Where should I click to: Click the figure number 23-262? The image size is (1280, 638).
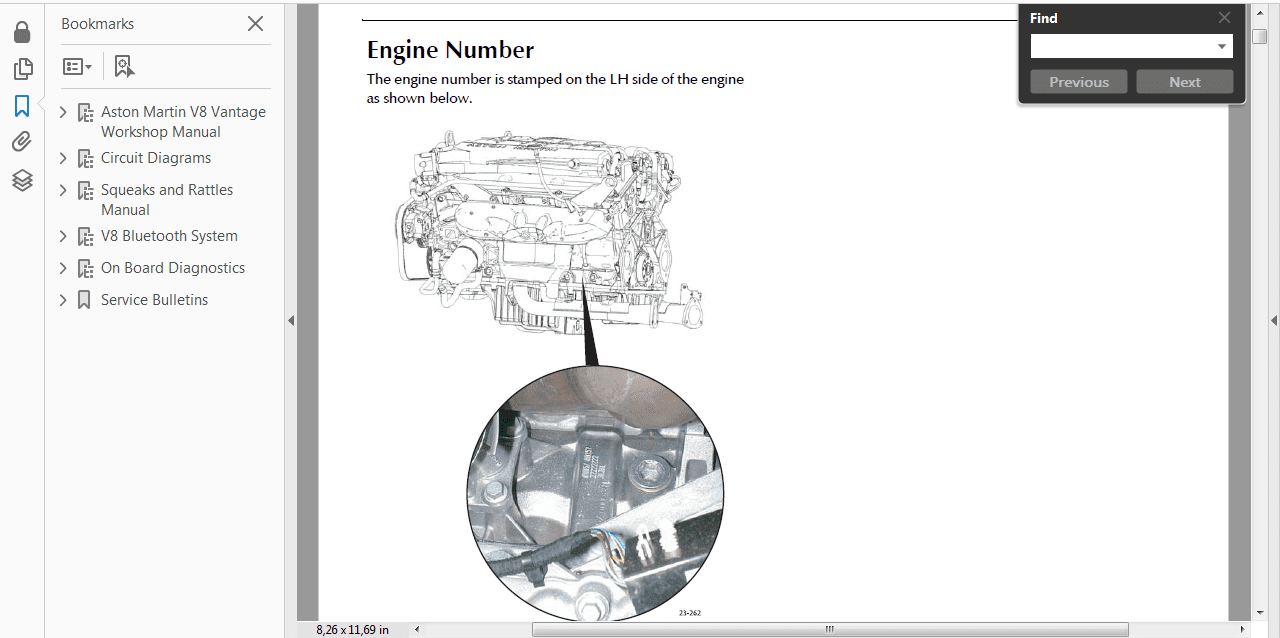point(689,612)
